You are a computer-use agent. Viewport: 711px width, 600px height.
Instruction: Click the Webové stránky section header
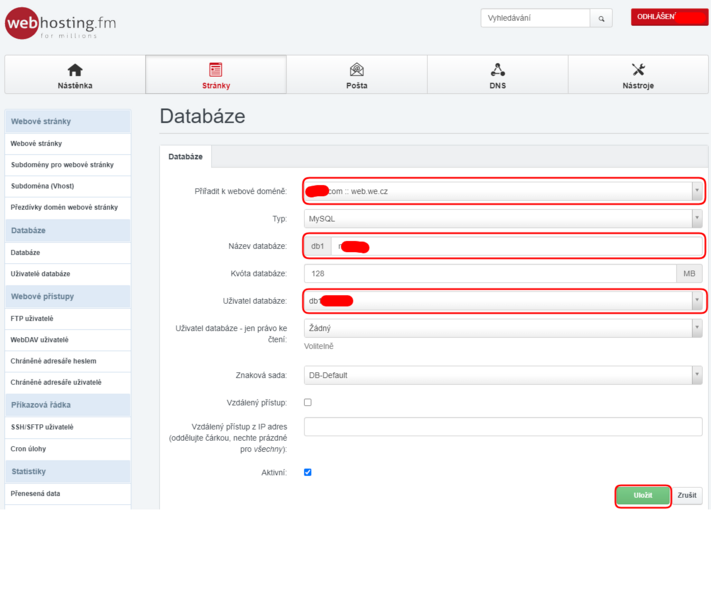68,121
